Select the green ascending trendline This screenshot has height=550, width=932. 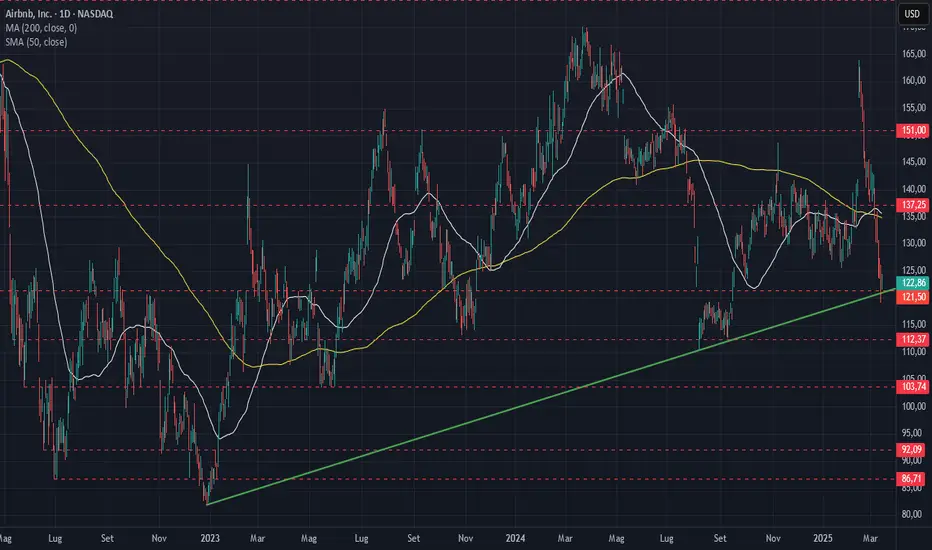(x=550, y=397)
